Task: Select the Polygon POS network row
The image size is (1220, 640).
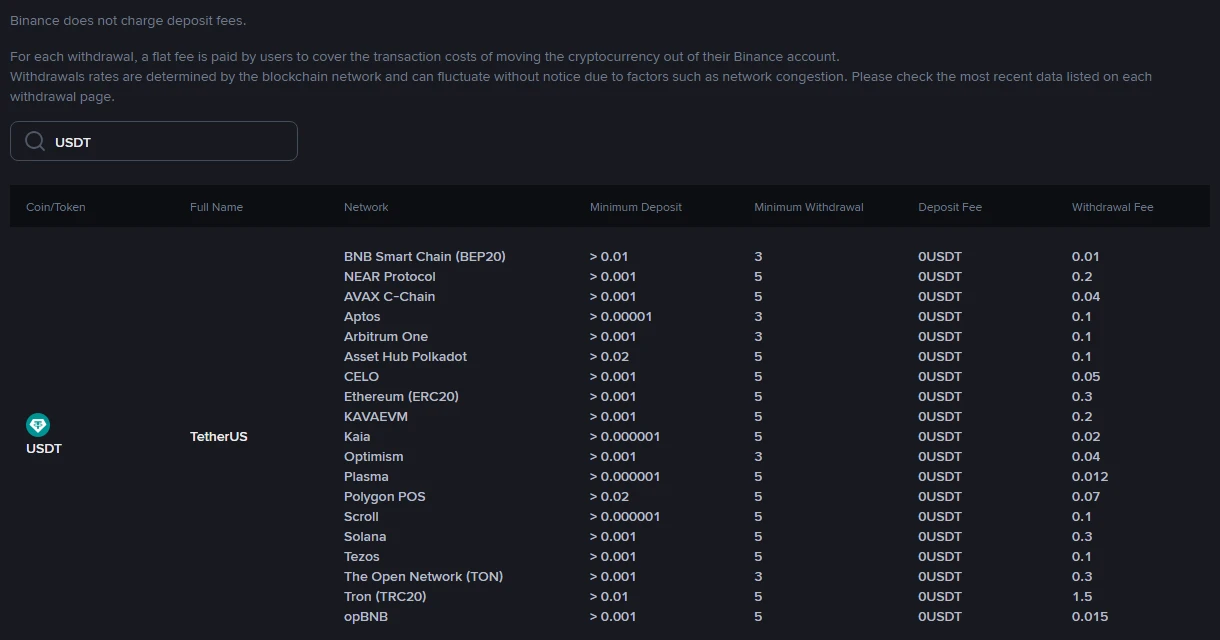Action: [385, 496]
